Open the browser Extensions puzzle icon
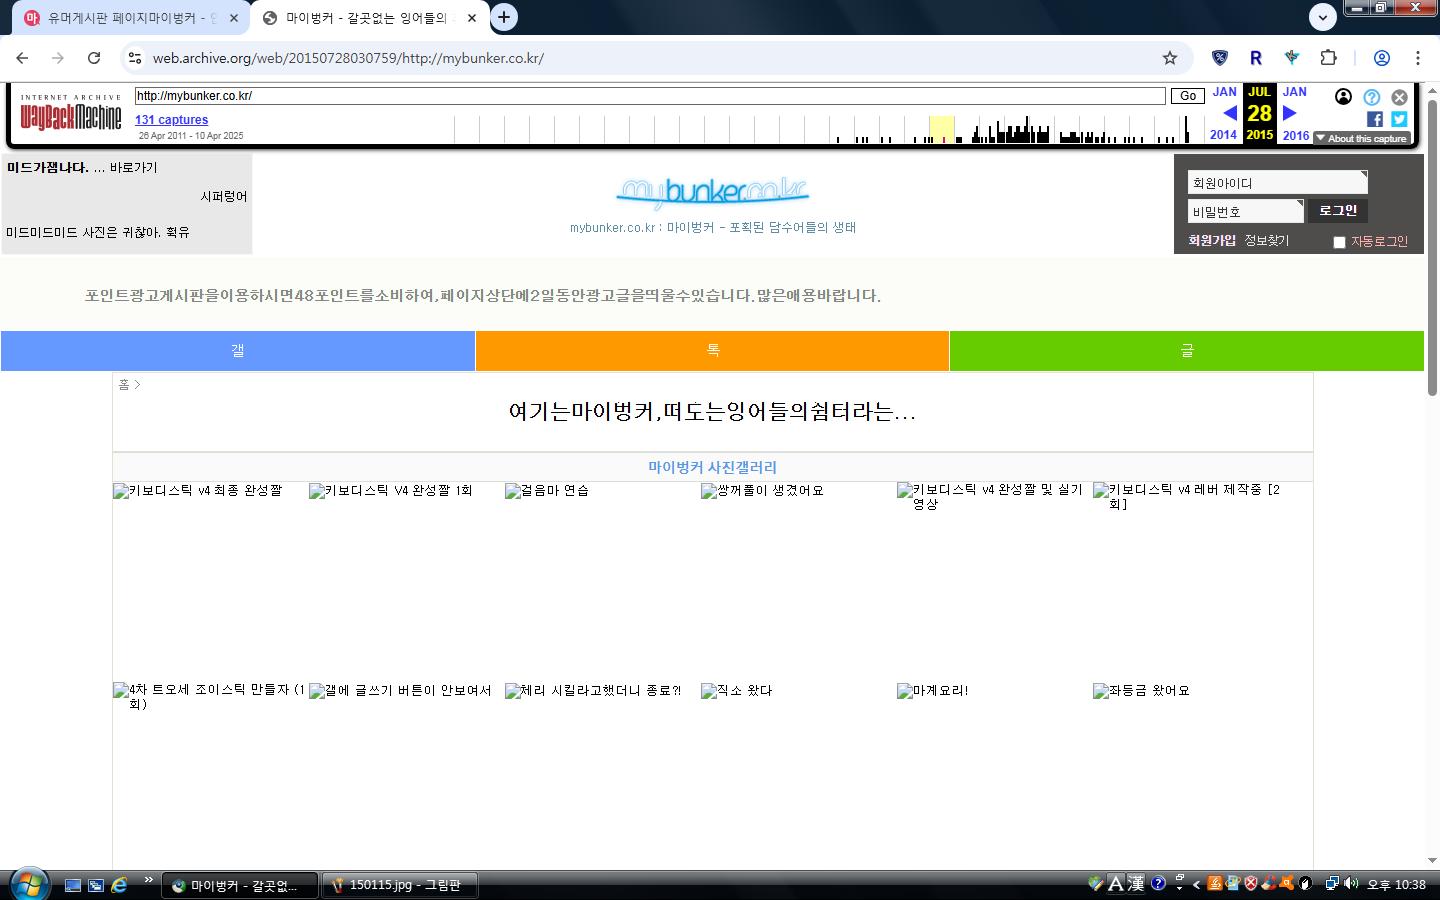The image size is (1440, 900). [x=1328, y=58]
